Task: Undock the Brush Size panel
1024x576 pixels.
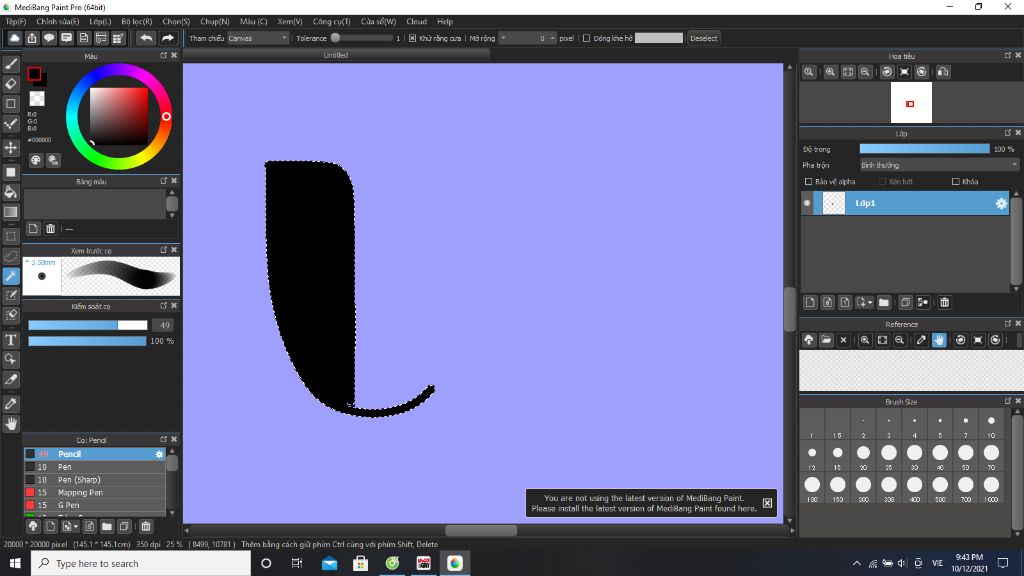Action: tap(1008, 402)
